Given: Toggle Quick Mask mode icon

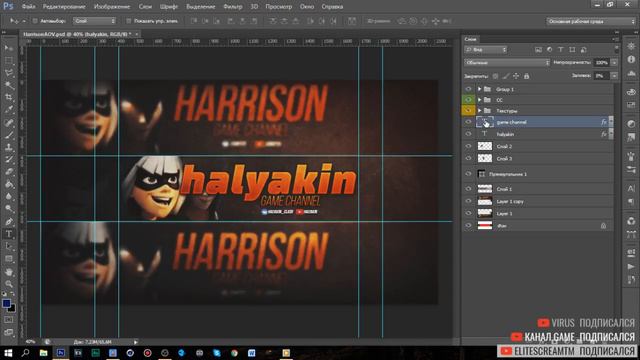Looking at the screenshot, I should click(x=9, y=320).
